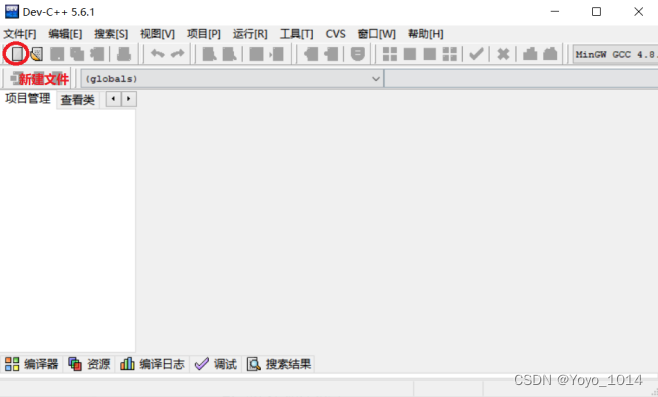This screenshot has width=658, height=397.
Task: Open the 搜索结果 bottom tab
Action: point(279,364)
